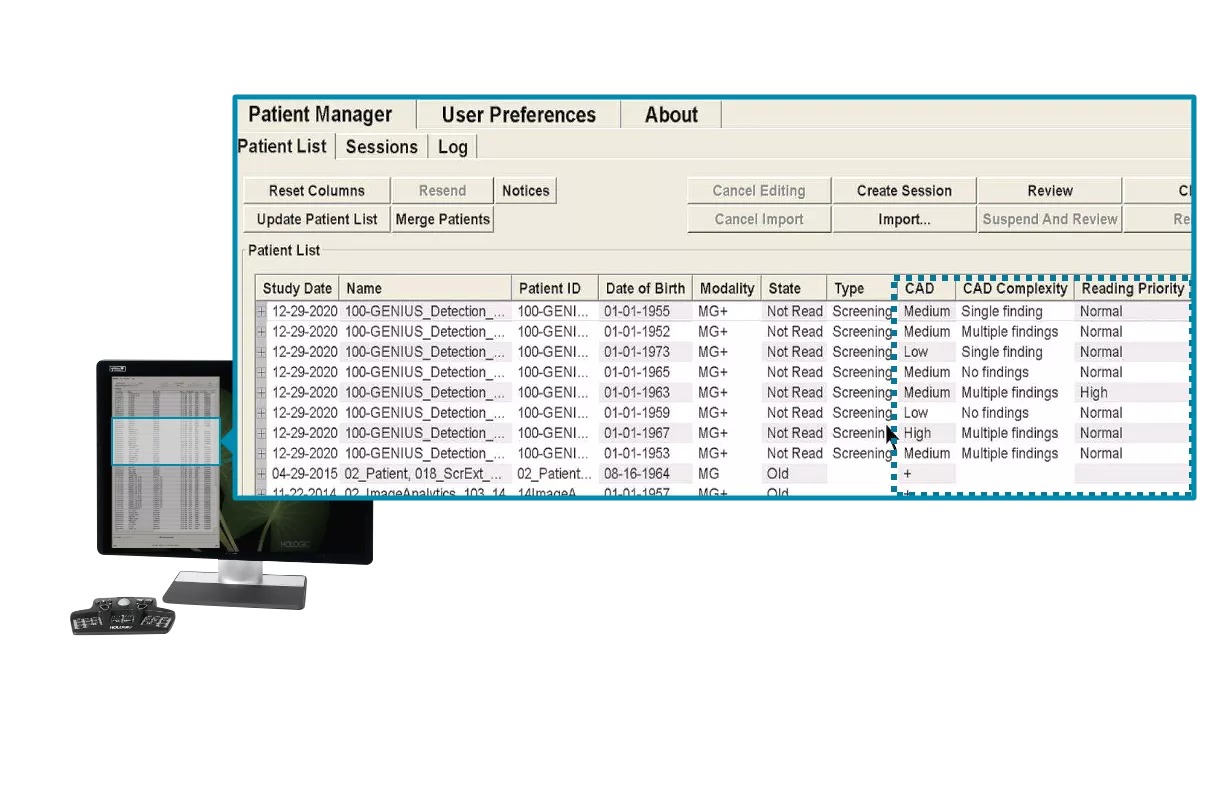Click the Import... button

(903, 219)
